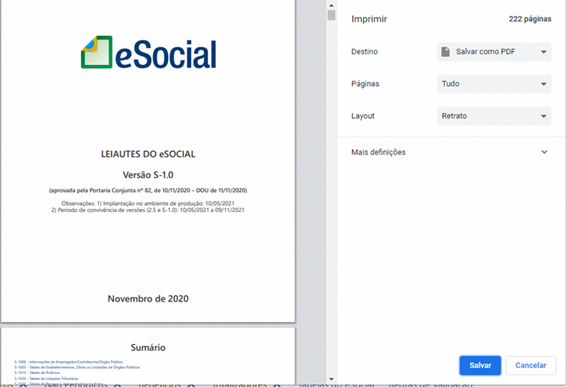The width and height of the screenshot is (567, 387).
Task: Open the S-1000 link in the Sumário
Action: tap(69, 362)
